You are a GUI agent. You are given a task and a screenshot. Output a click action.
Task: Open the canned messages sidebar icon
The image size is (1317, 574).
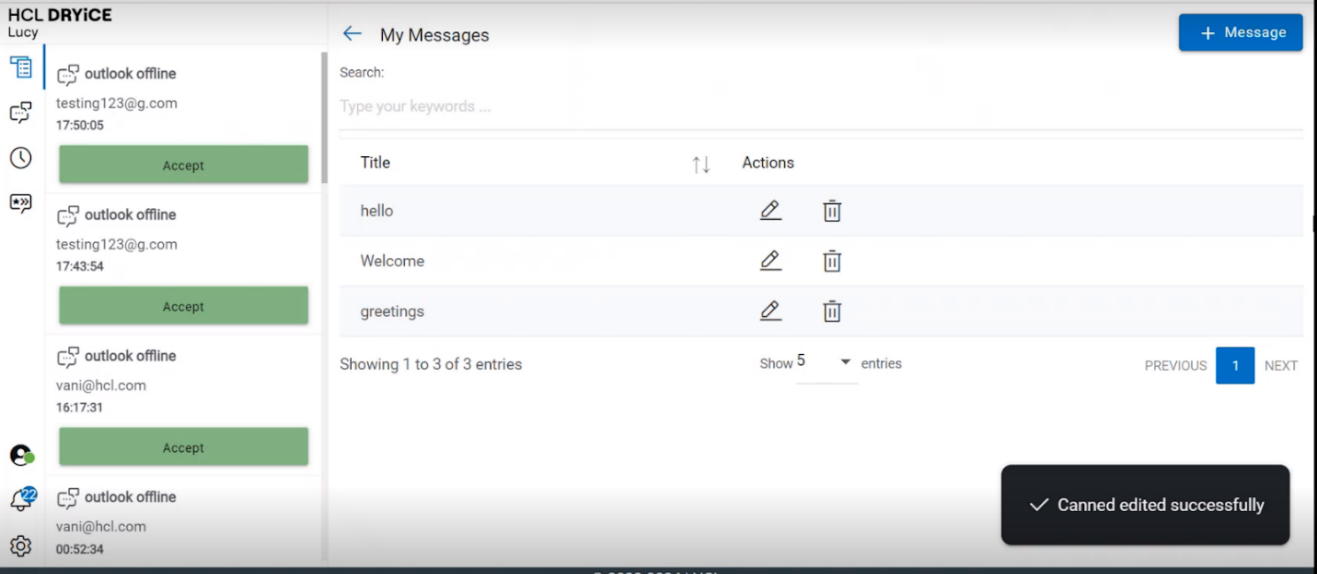pyautogui.click(x=21, y=203)
